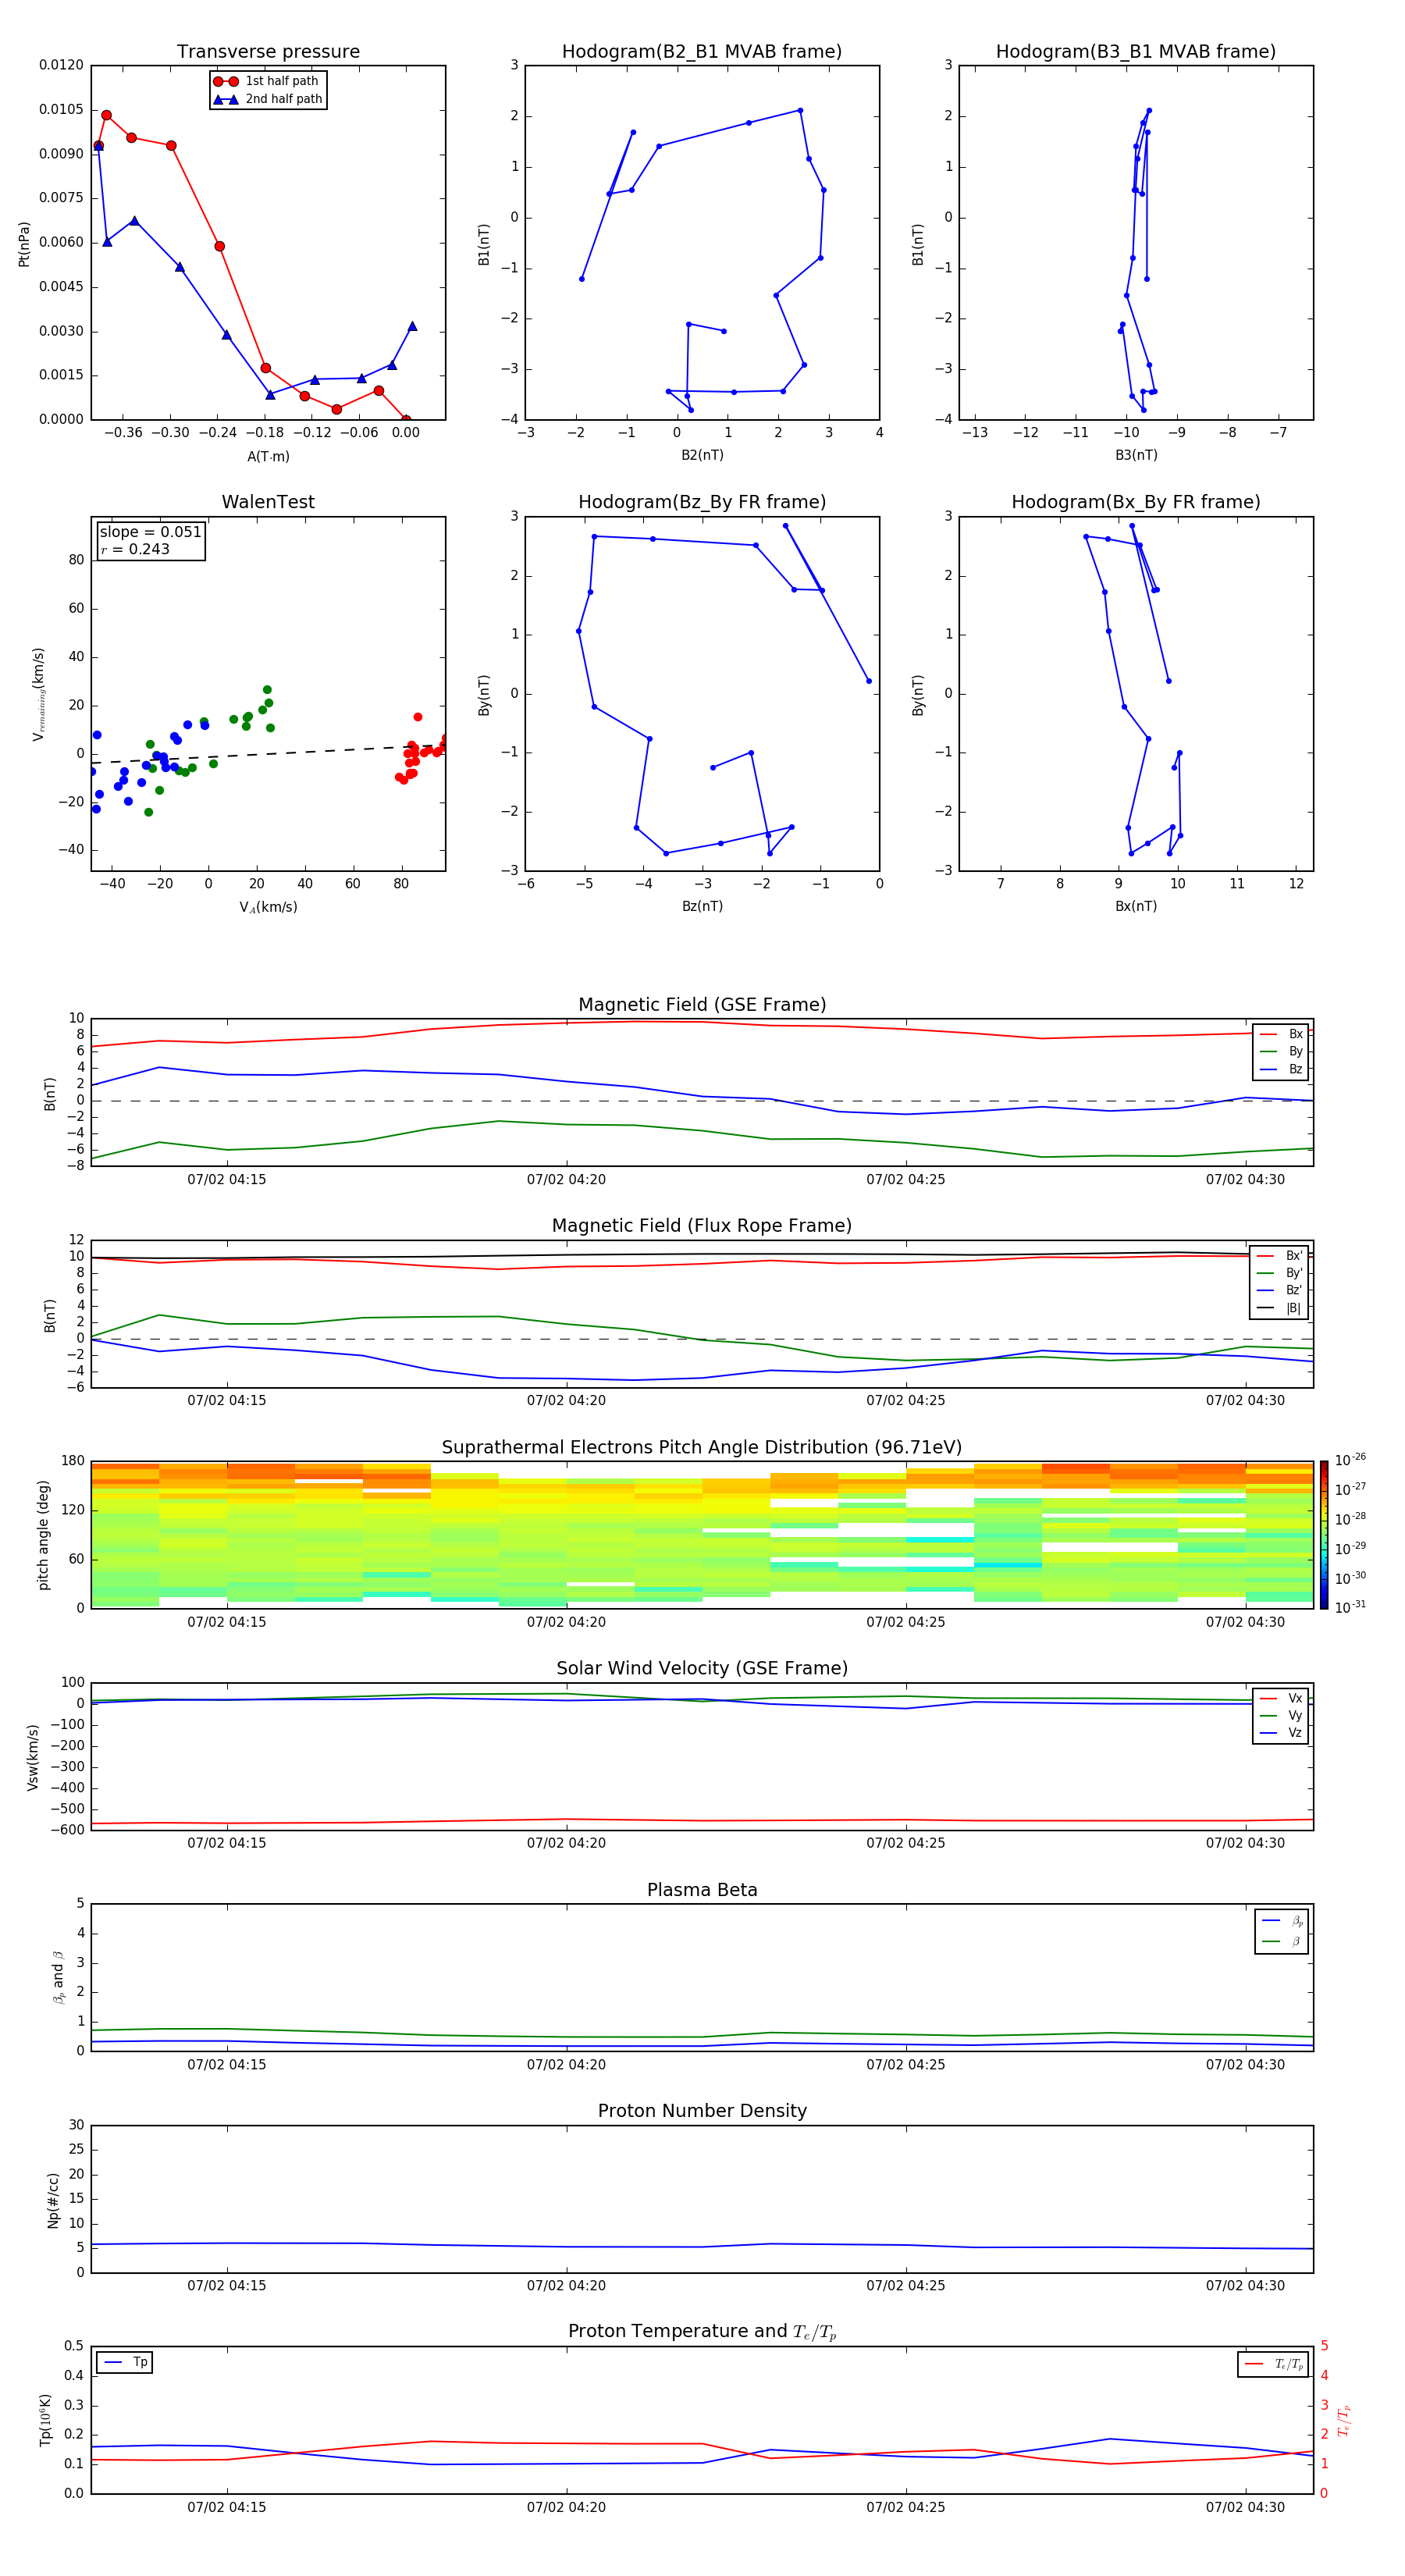Click the 'Plasma Beta' panel title
This screenshot has height=2576, width=1405.
point(702,1890)
